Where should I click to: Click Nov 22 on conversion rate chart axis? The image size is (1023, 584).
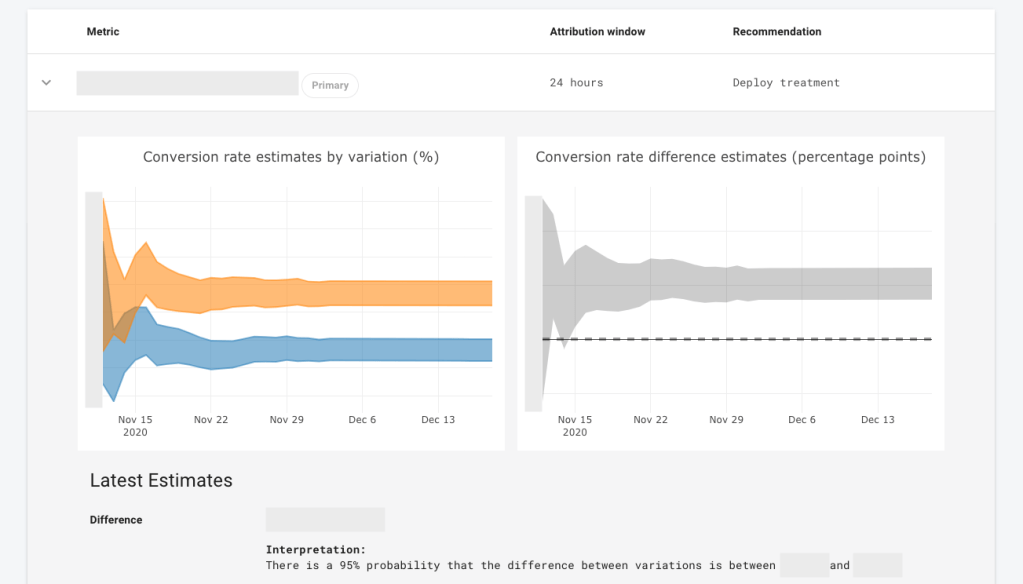click(x=211, y=420)
